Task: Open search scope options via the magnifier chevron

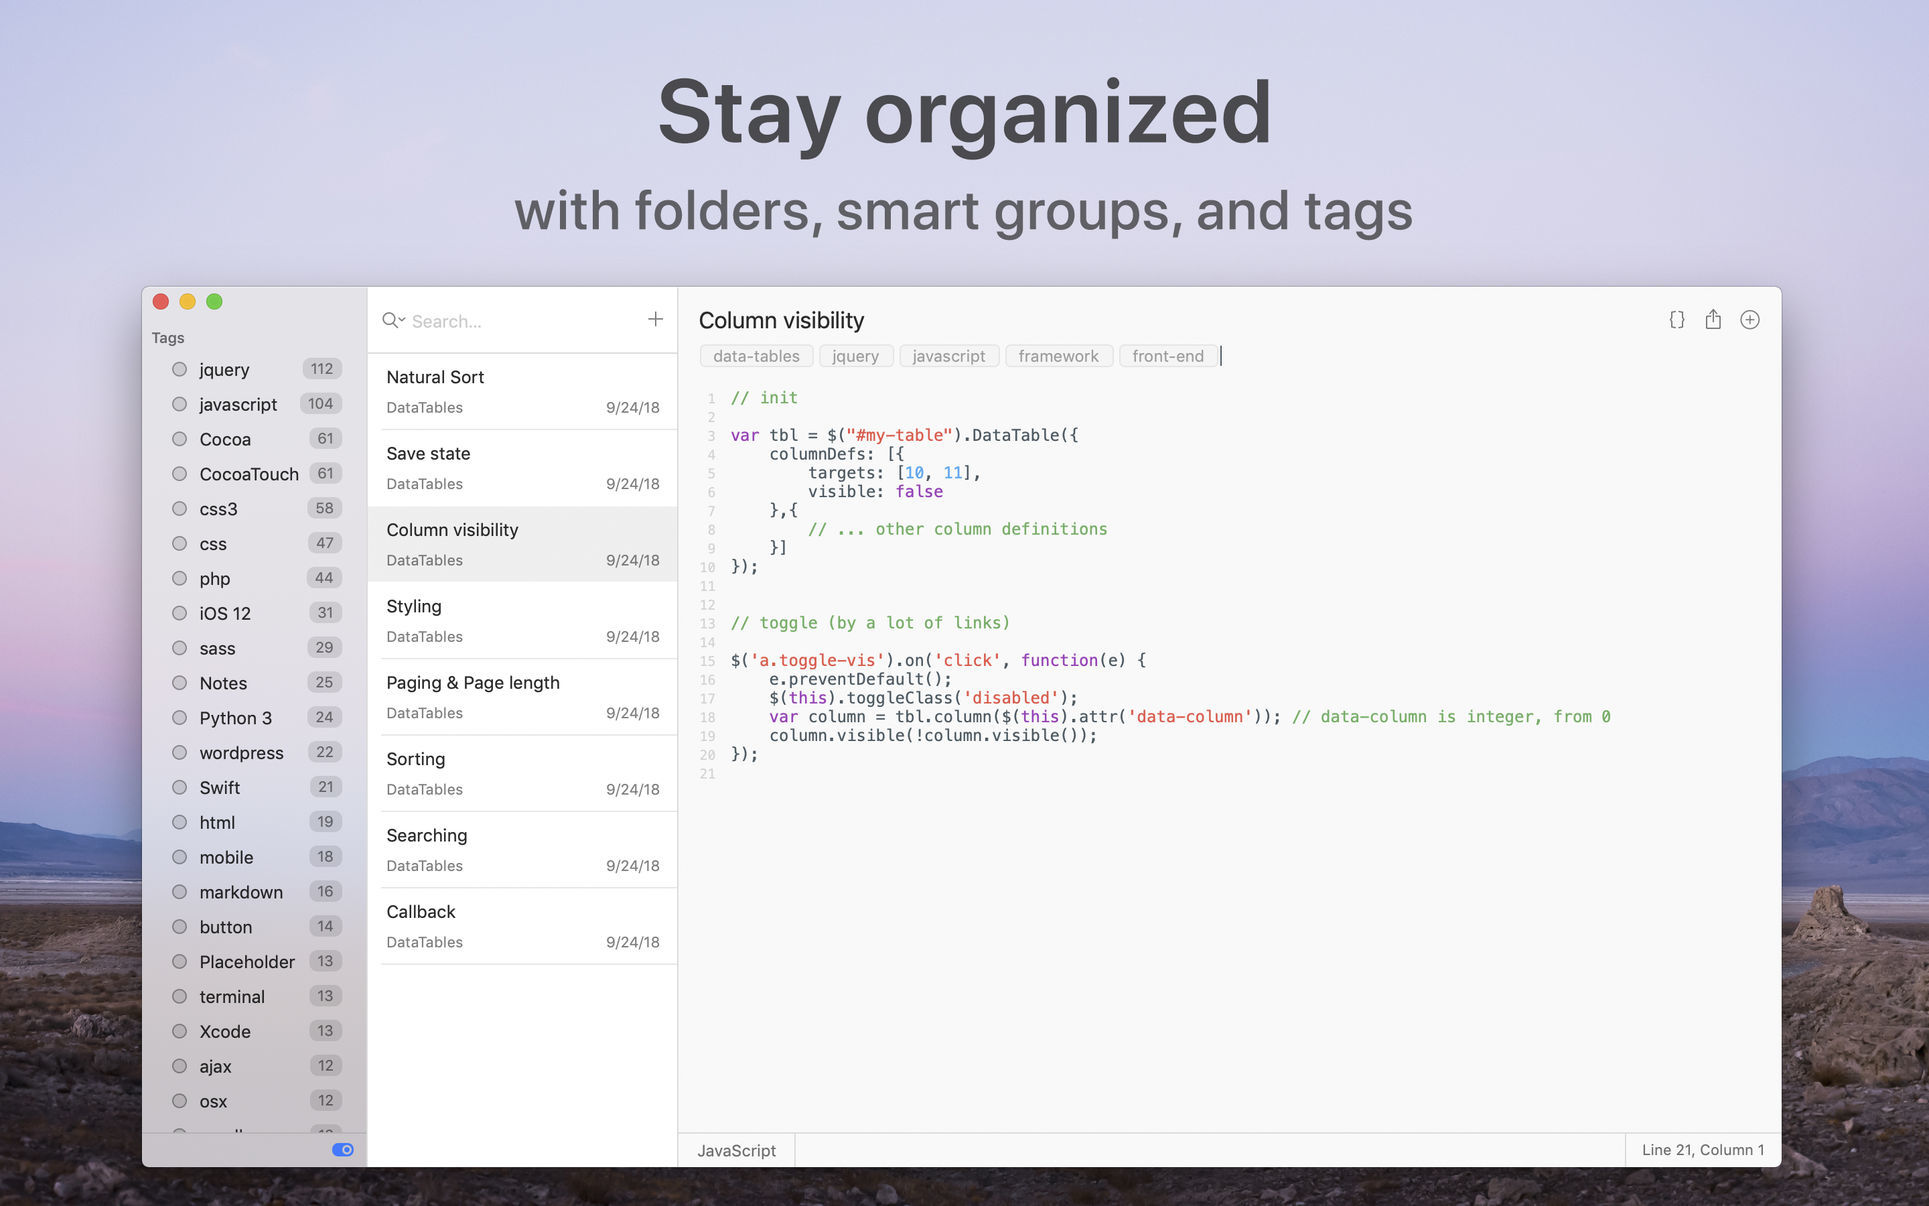Action: coord(400,320)
